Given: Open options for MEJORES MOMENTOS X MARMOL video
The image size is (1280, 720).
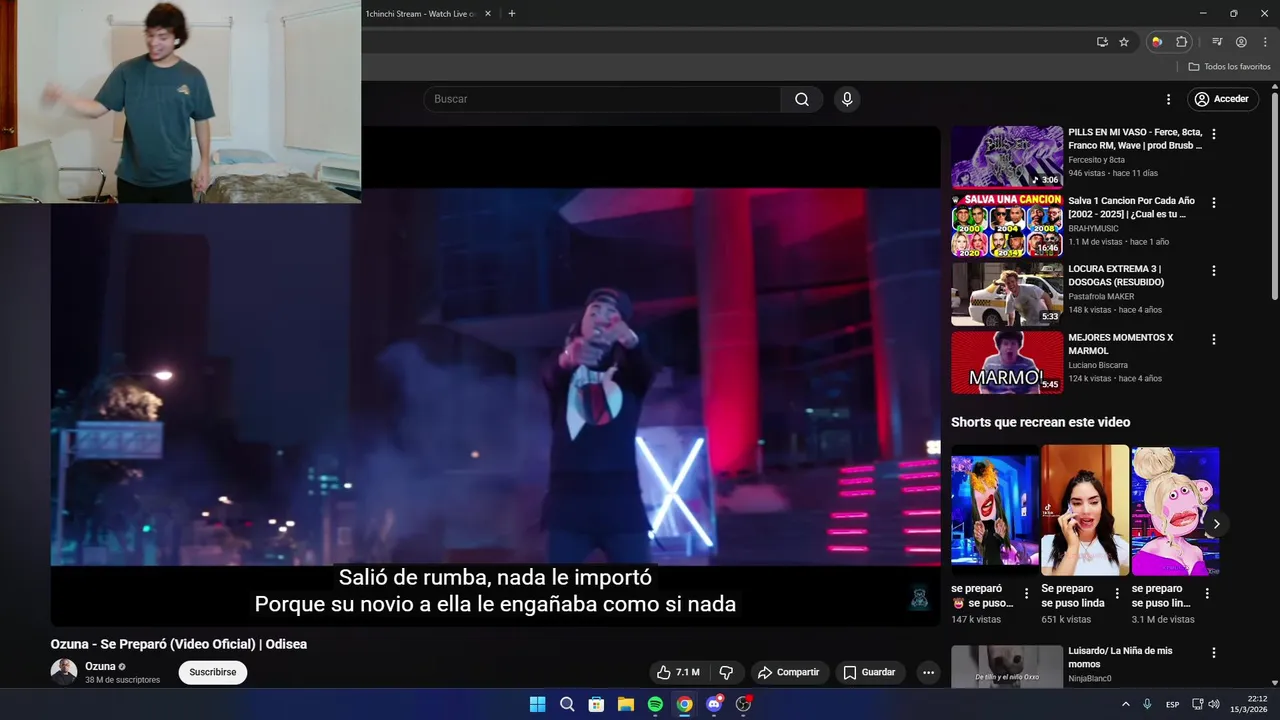Looking at the screenshot, I should click(1214, 339).
